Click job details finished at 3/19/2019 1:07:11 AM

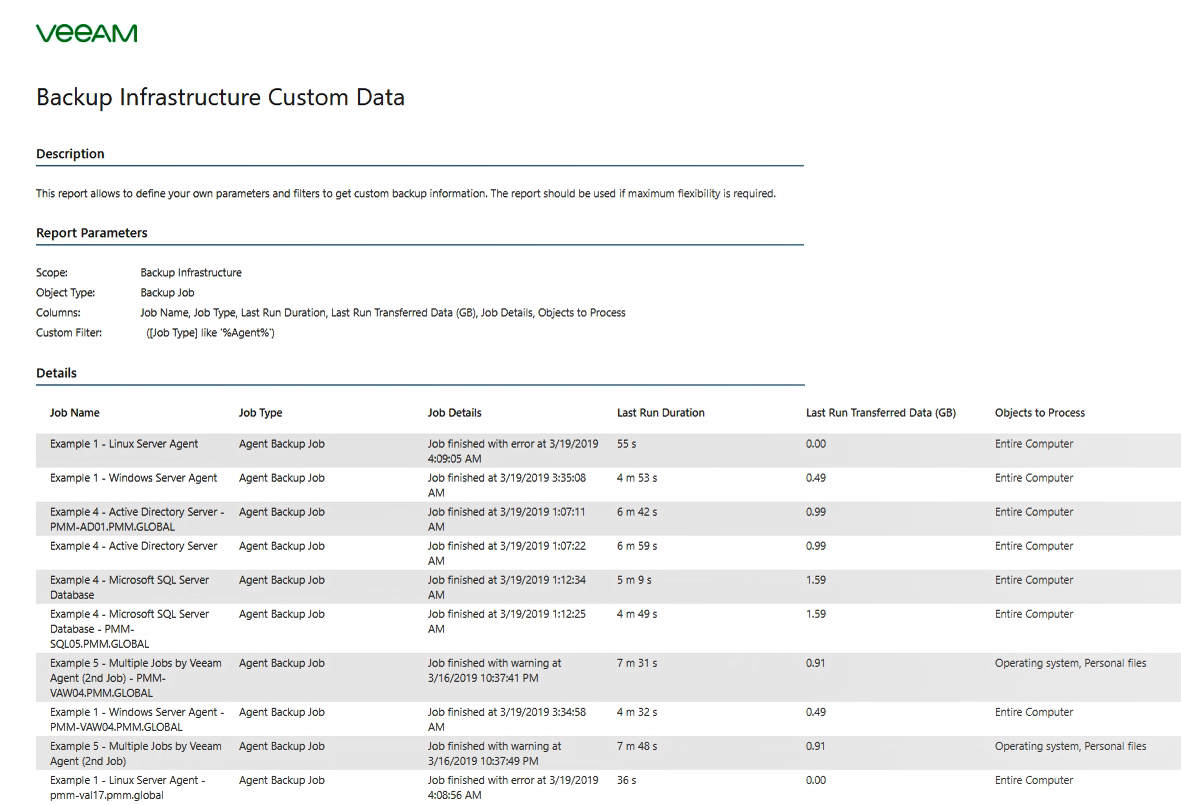click(x=507, y=519)
